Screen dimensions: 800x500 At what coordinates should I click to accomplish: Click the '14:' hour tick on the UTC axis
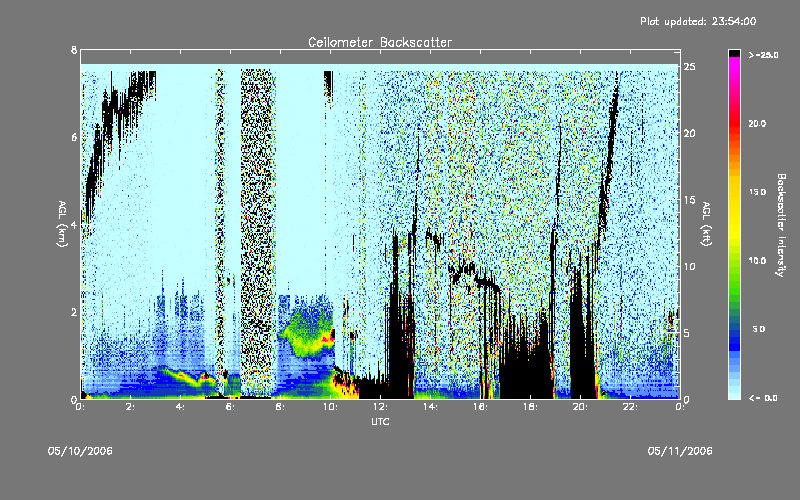(430, 407)
